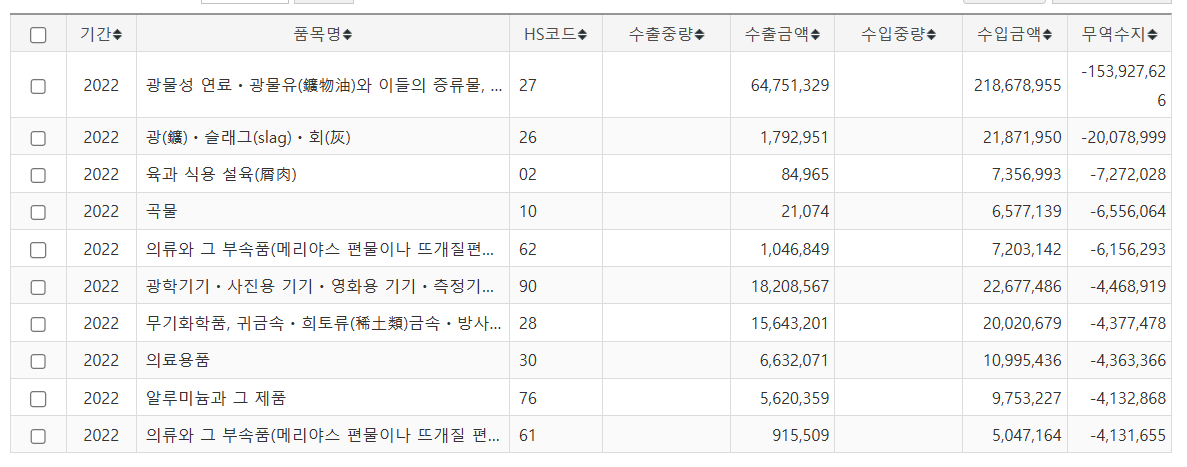The image size is (1187, 467).
Task: Click export value 64,751,329
Action: point(790,86)
